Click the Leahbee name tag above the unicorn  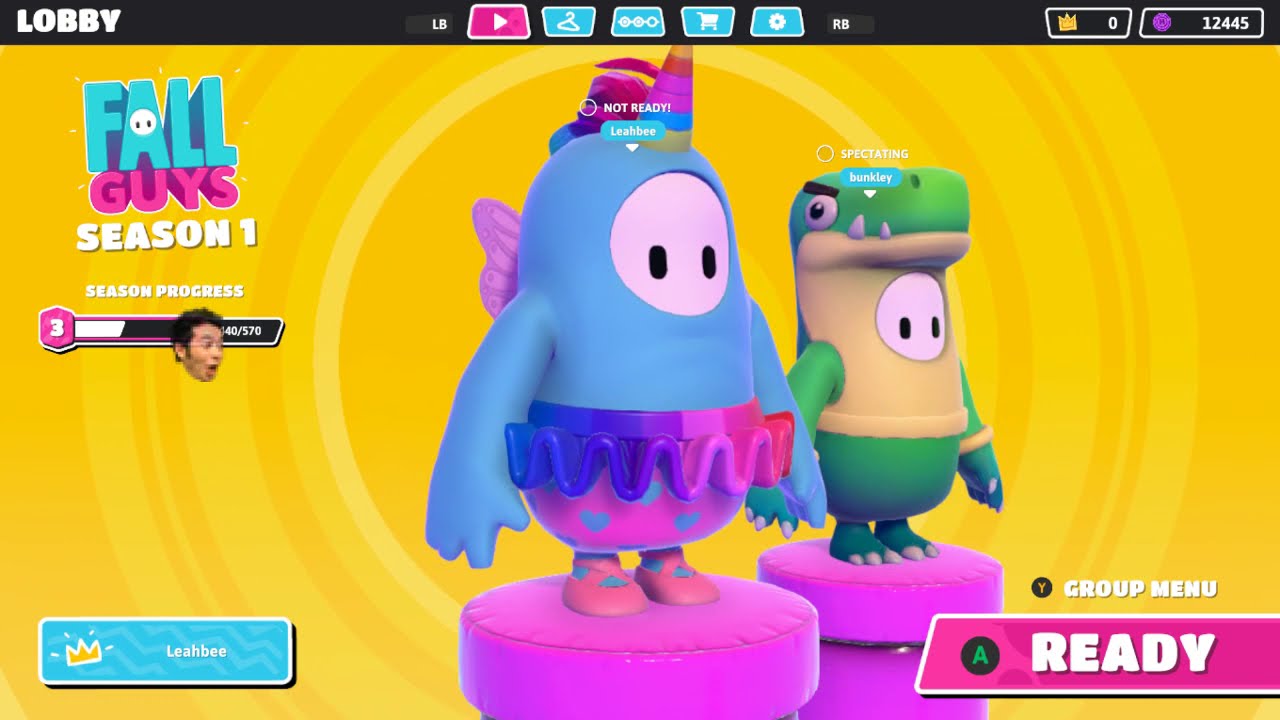click(632, 130)
